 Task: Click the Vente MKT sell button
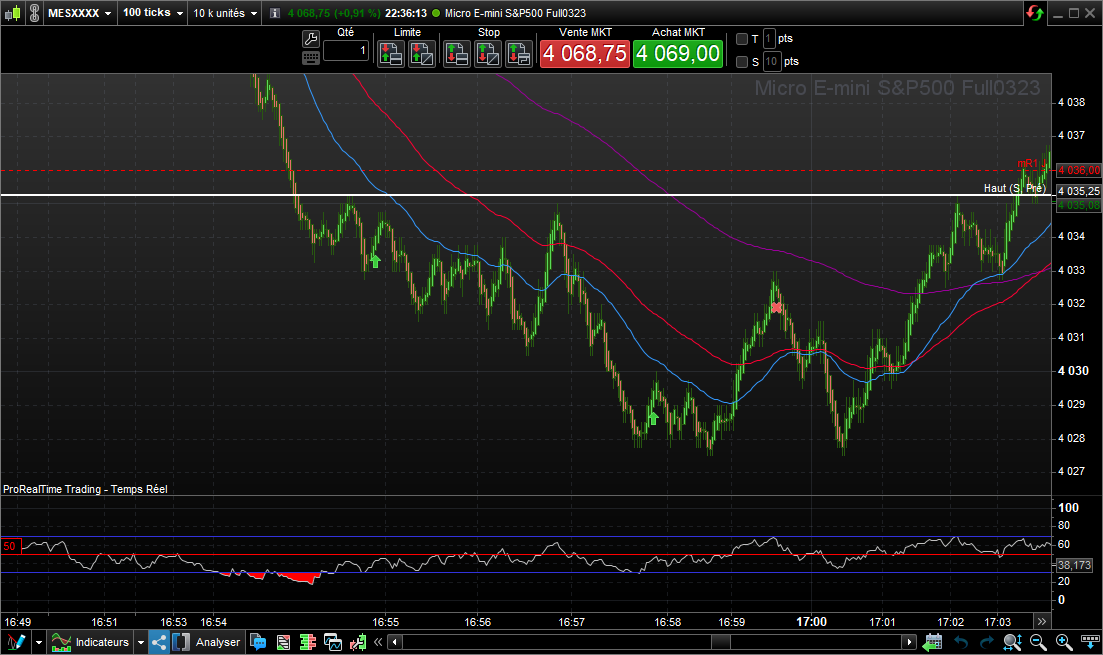coord(584,53)
